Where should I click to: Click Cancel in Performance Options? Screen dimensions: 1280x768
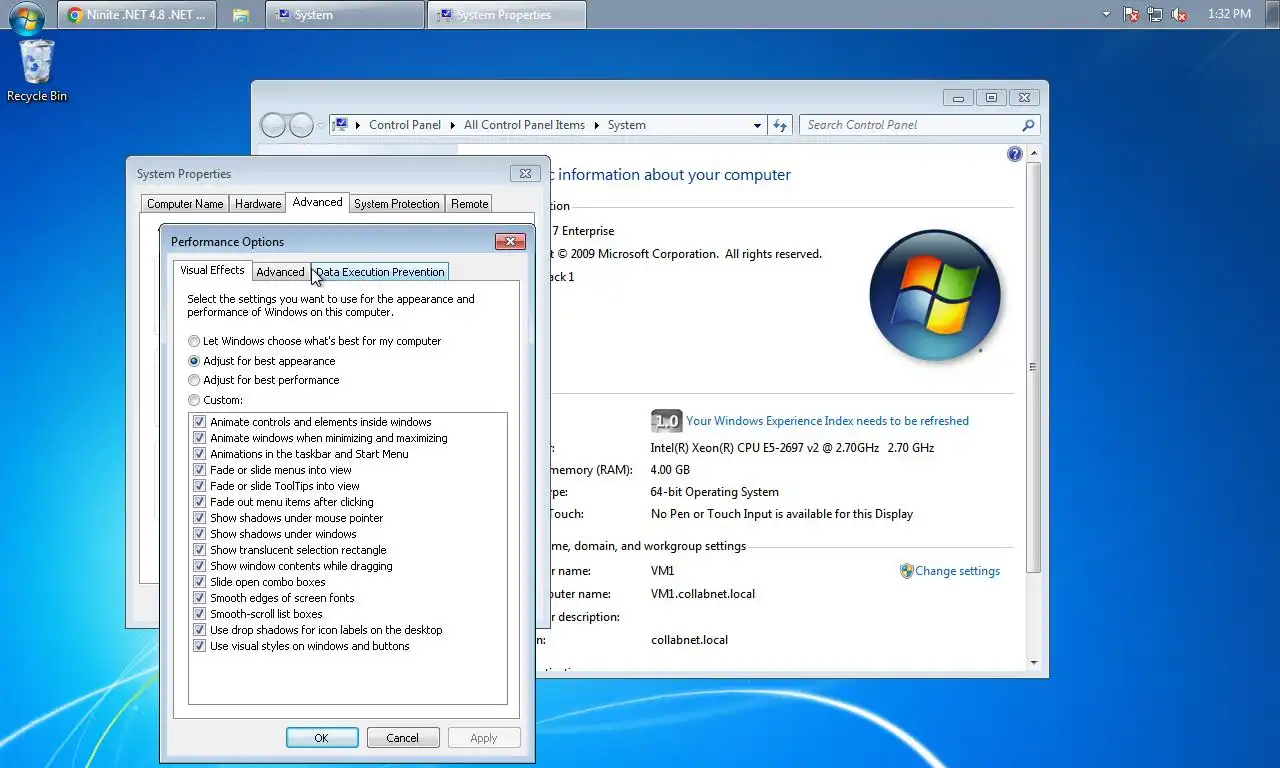(403, 738)
